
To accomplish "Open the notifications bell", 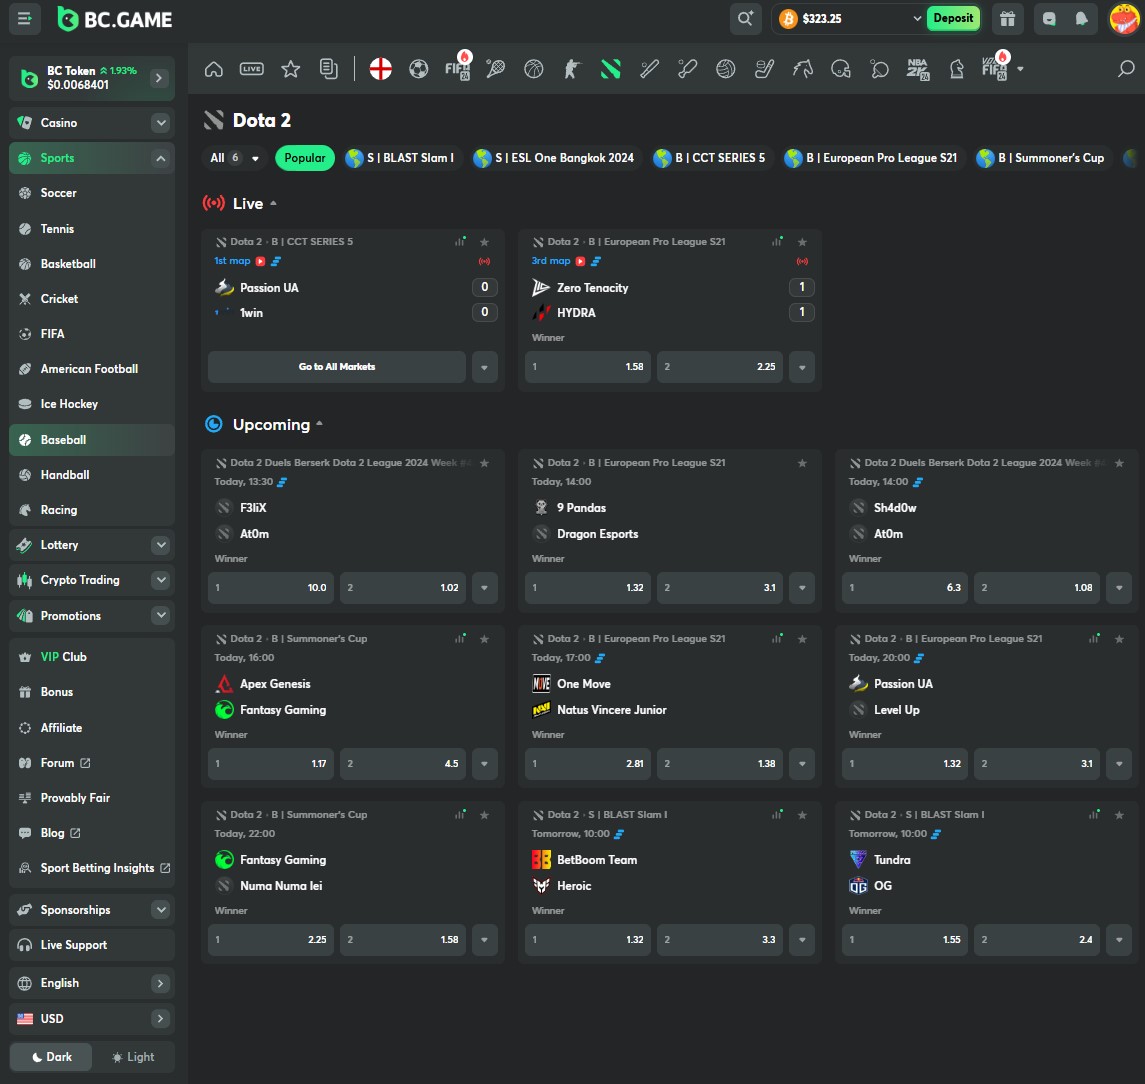I will [1081, 19].
